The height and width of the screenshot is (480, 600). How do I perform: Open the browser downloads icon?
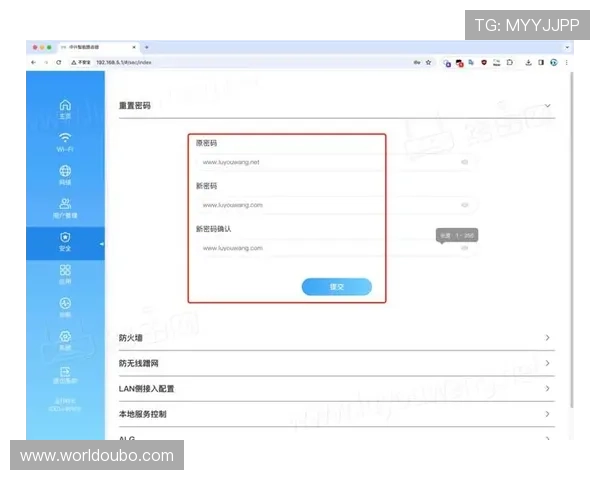(x=528, y=62)
